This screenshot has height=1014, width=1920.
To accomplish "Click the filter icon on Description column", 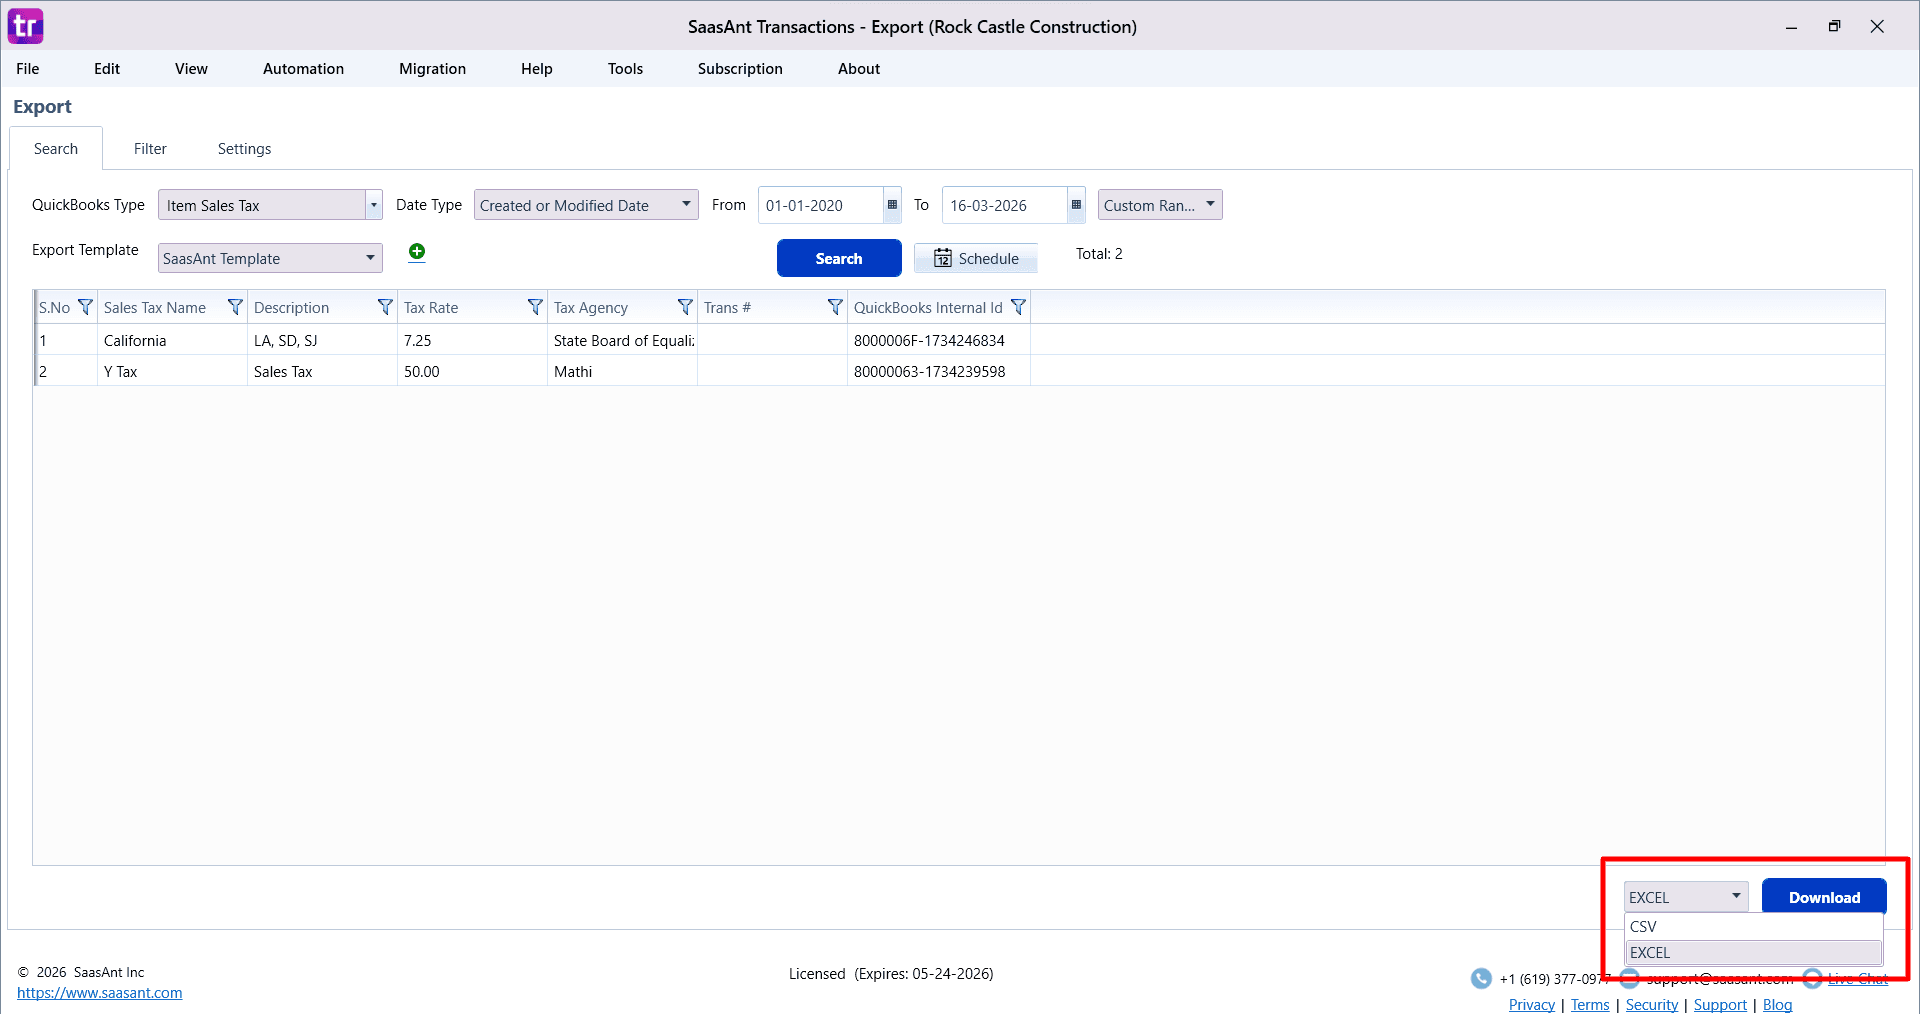I will 385,307.
